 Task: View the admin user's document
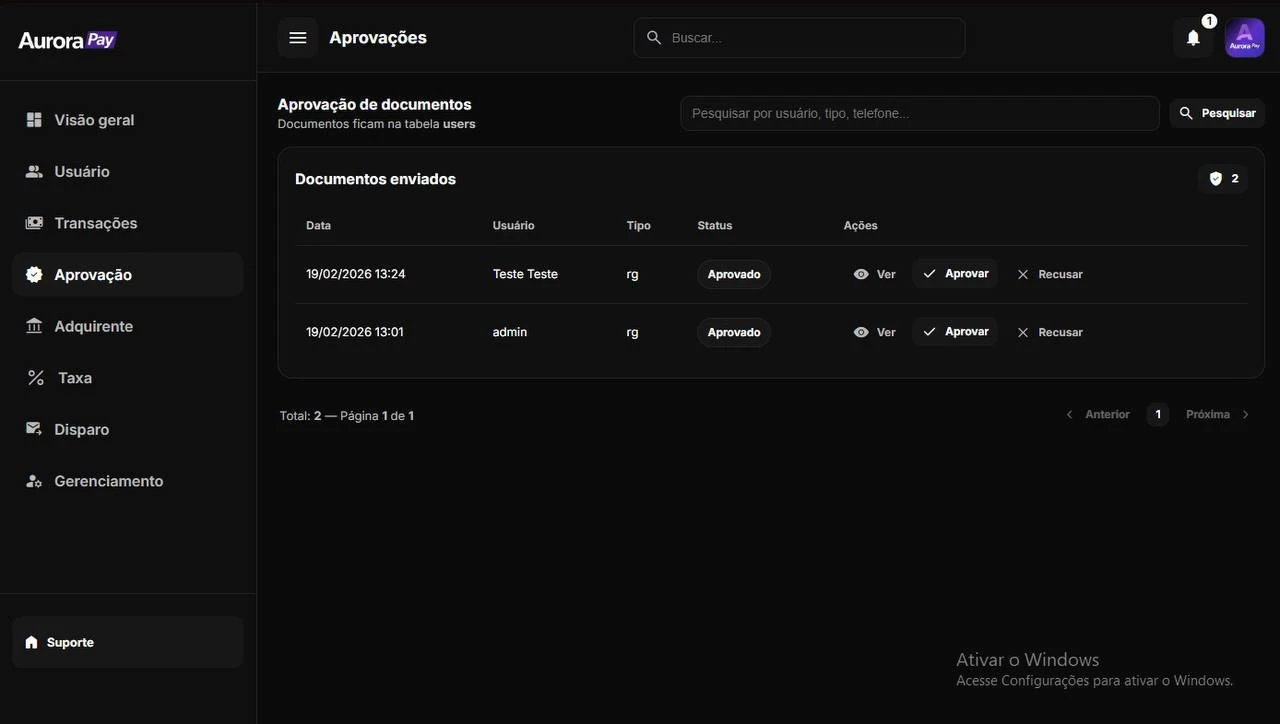[874, 332]
